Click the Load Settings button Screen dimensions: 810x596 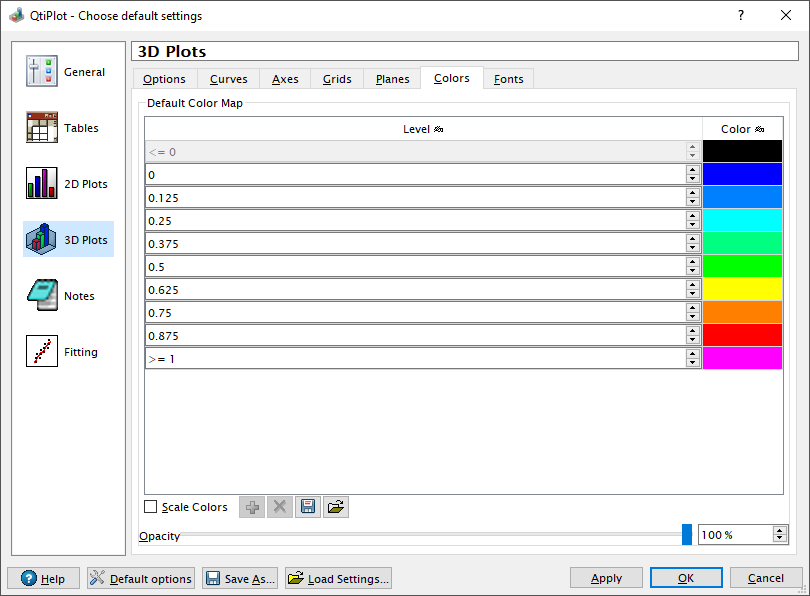pos(338,578)
